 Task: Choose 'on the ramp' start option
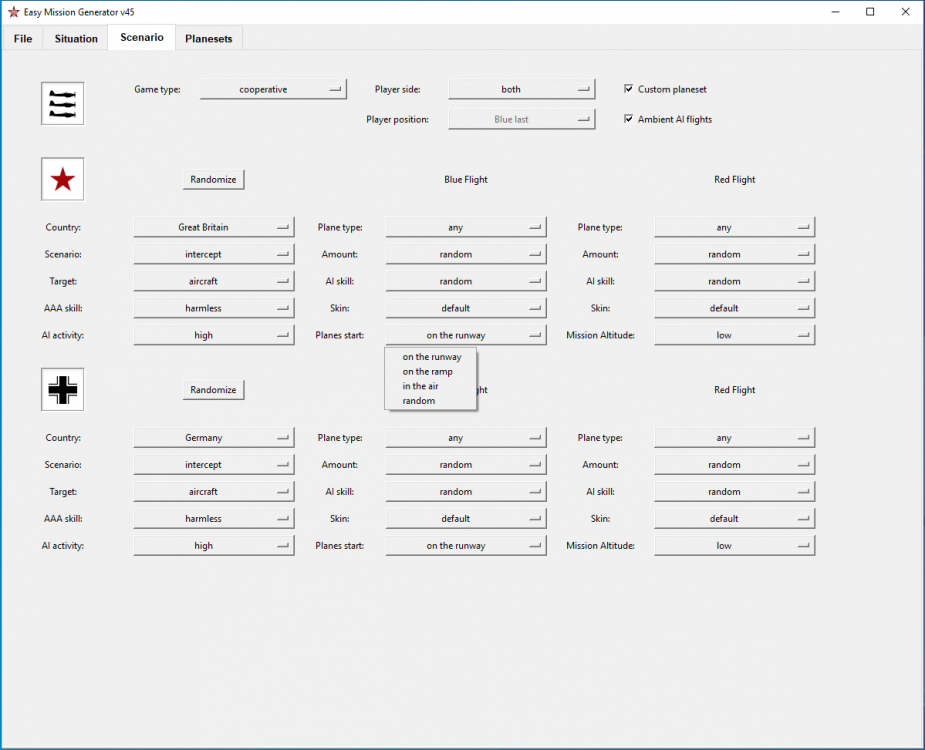pyautogui.click(x=428, y=371)
